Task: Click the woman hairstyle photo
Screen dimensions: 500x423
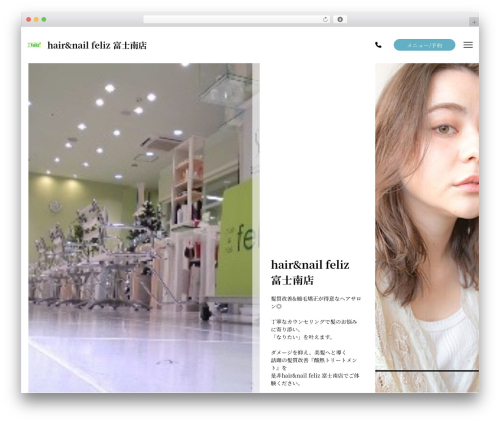Action: [x=427, y=228]
